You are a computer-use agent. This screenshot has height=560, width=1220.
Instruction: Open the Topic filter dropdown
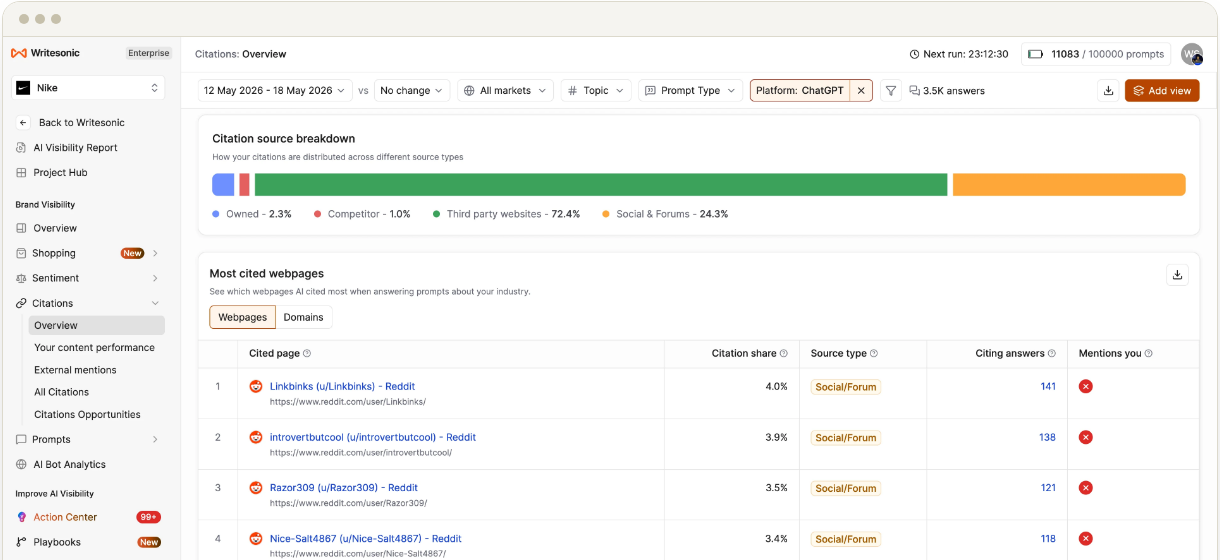pyautogui.click(x=596, y=90)
